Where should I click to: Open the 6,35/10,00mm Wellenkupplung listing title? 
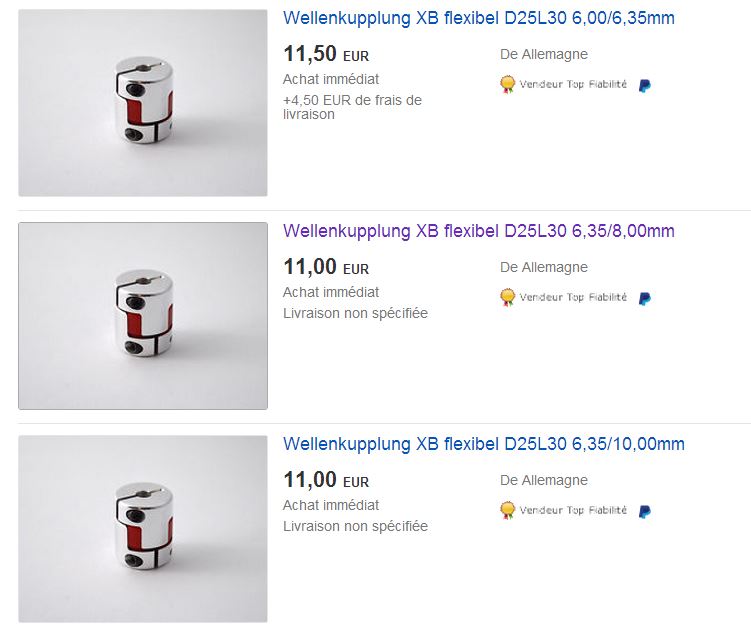484,444
